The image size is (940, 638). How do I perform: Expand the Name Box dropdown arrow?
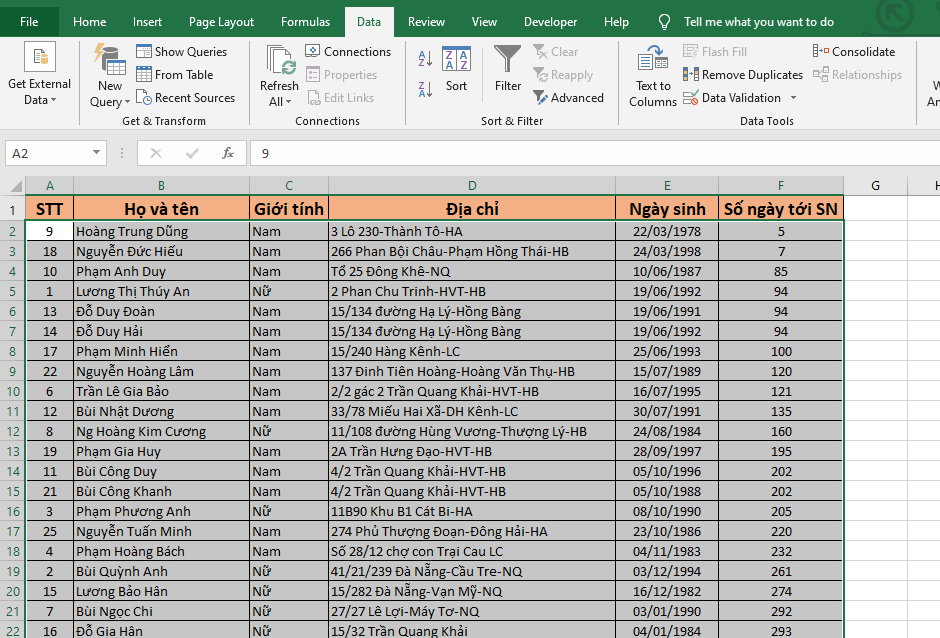[x=97, y=153]
